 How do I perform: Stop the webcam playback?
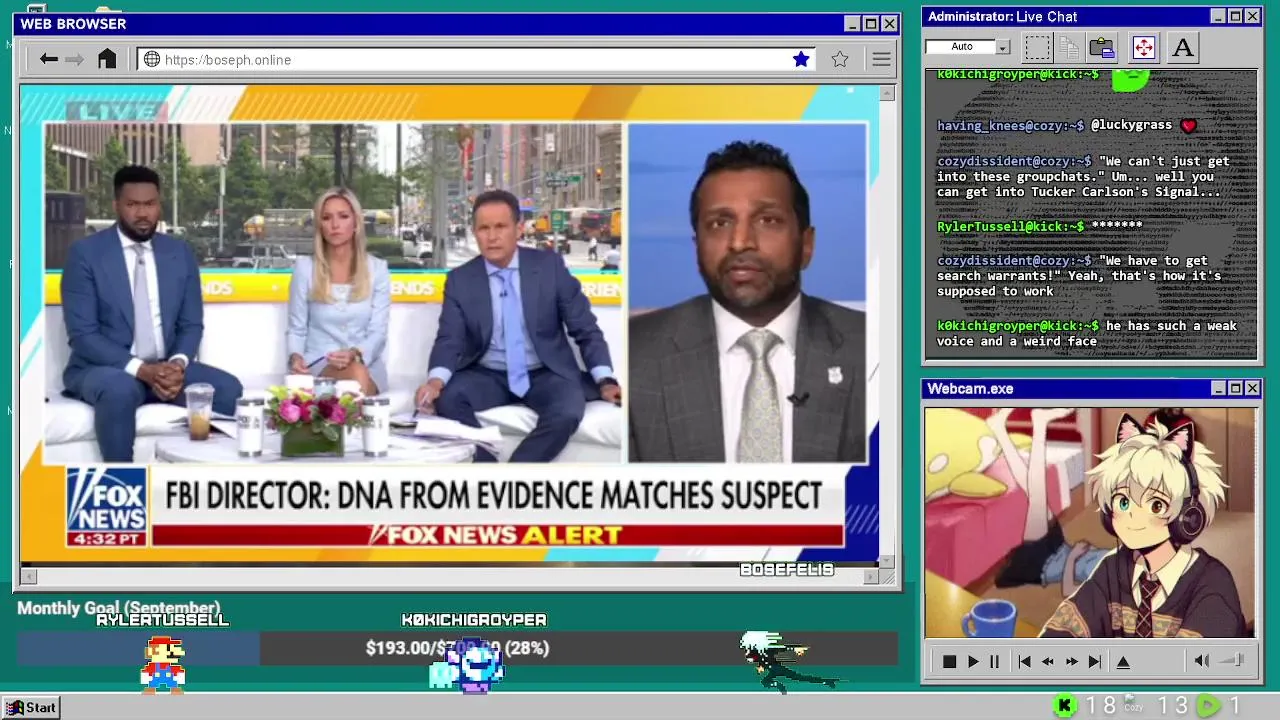point(950,662)
